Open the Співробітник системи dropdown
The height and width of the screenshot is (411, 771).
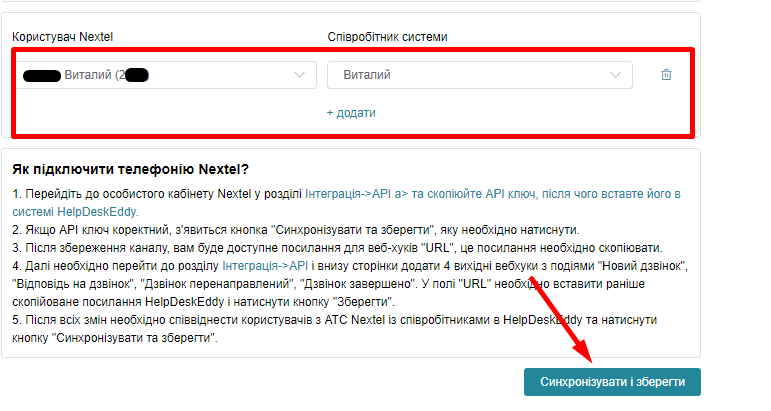point(479,75)
